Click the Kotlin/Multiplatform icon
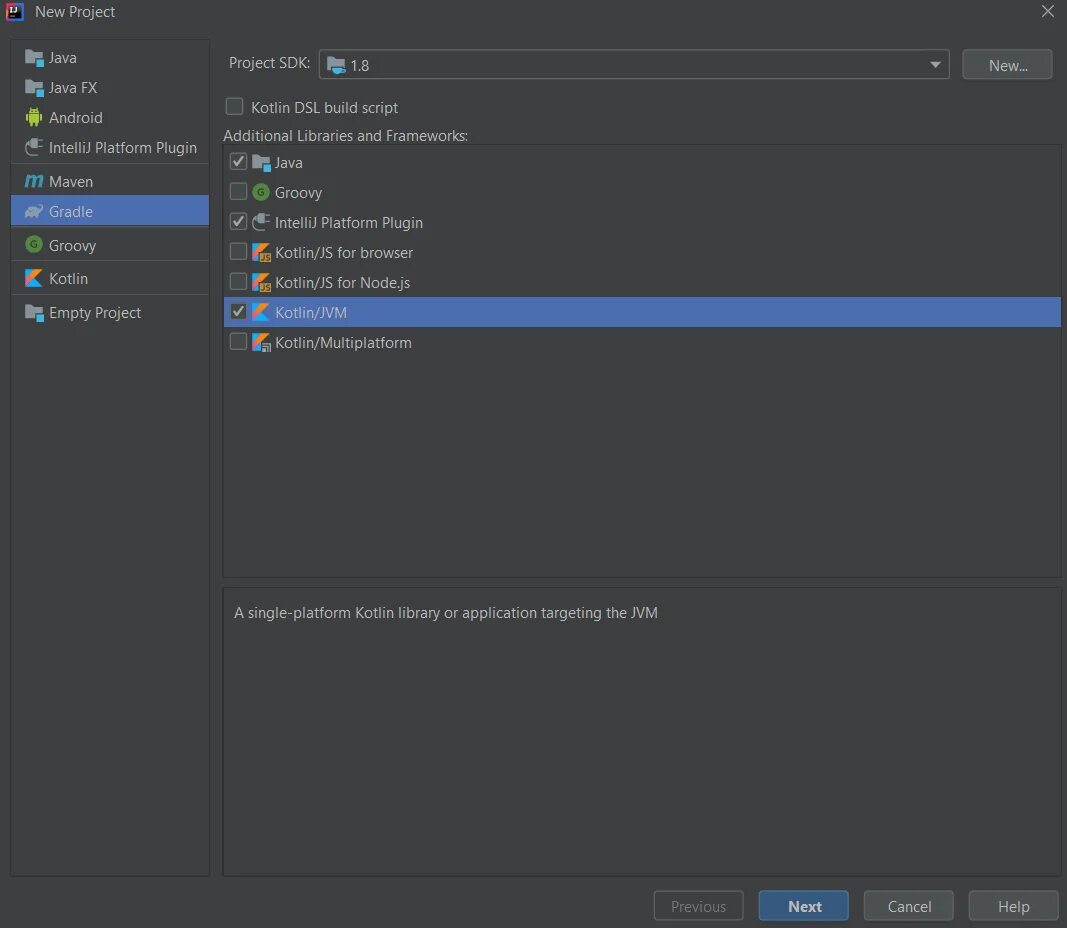The width and height of the screenshot is (1067, 928). [x=261, y=342]
